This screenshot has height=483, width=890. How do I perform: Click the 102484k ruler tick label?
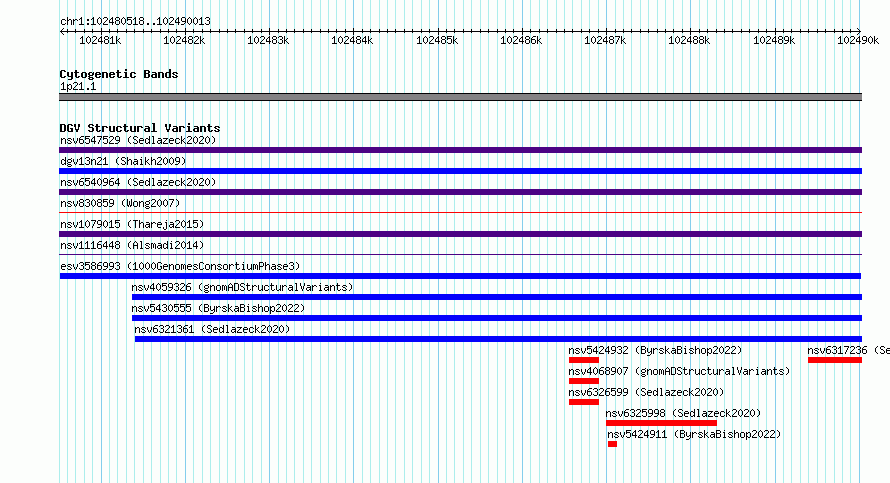click(352, 40)
